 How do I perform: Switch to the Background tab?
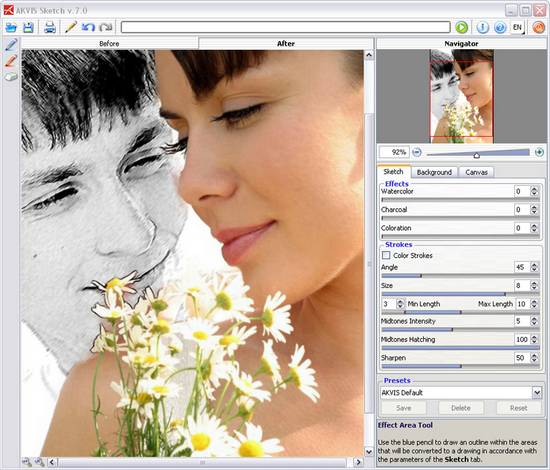434,172
